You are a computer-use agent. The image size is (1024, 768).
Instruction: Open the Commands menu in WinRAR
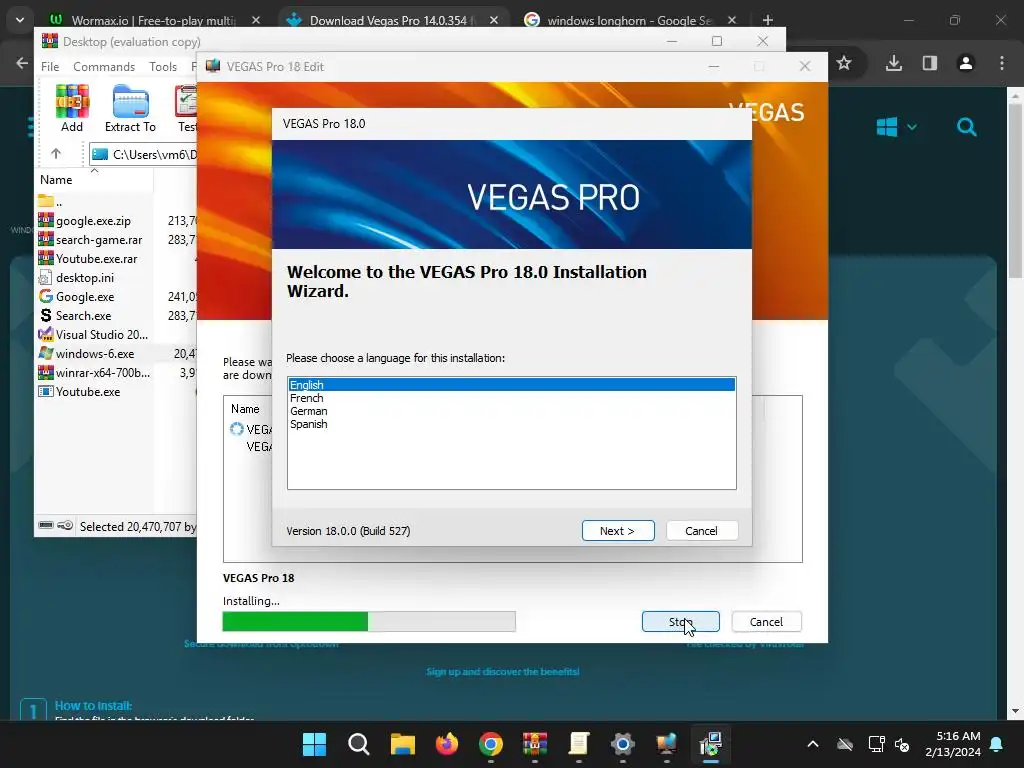(x=104, y=67)
